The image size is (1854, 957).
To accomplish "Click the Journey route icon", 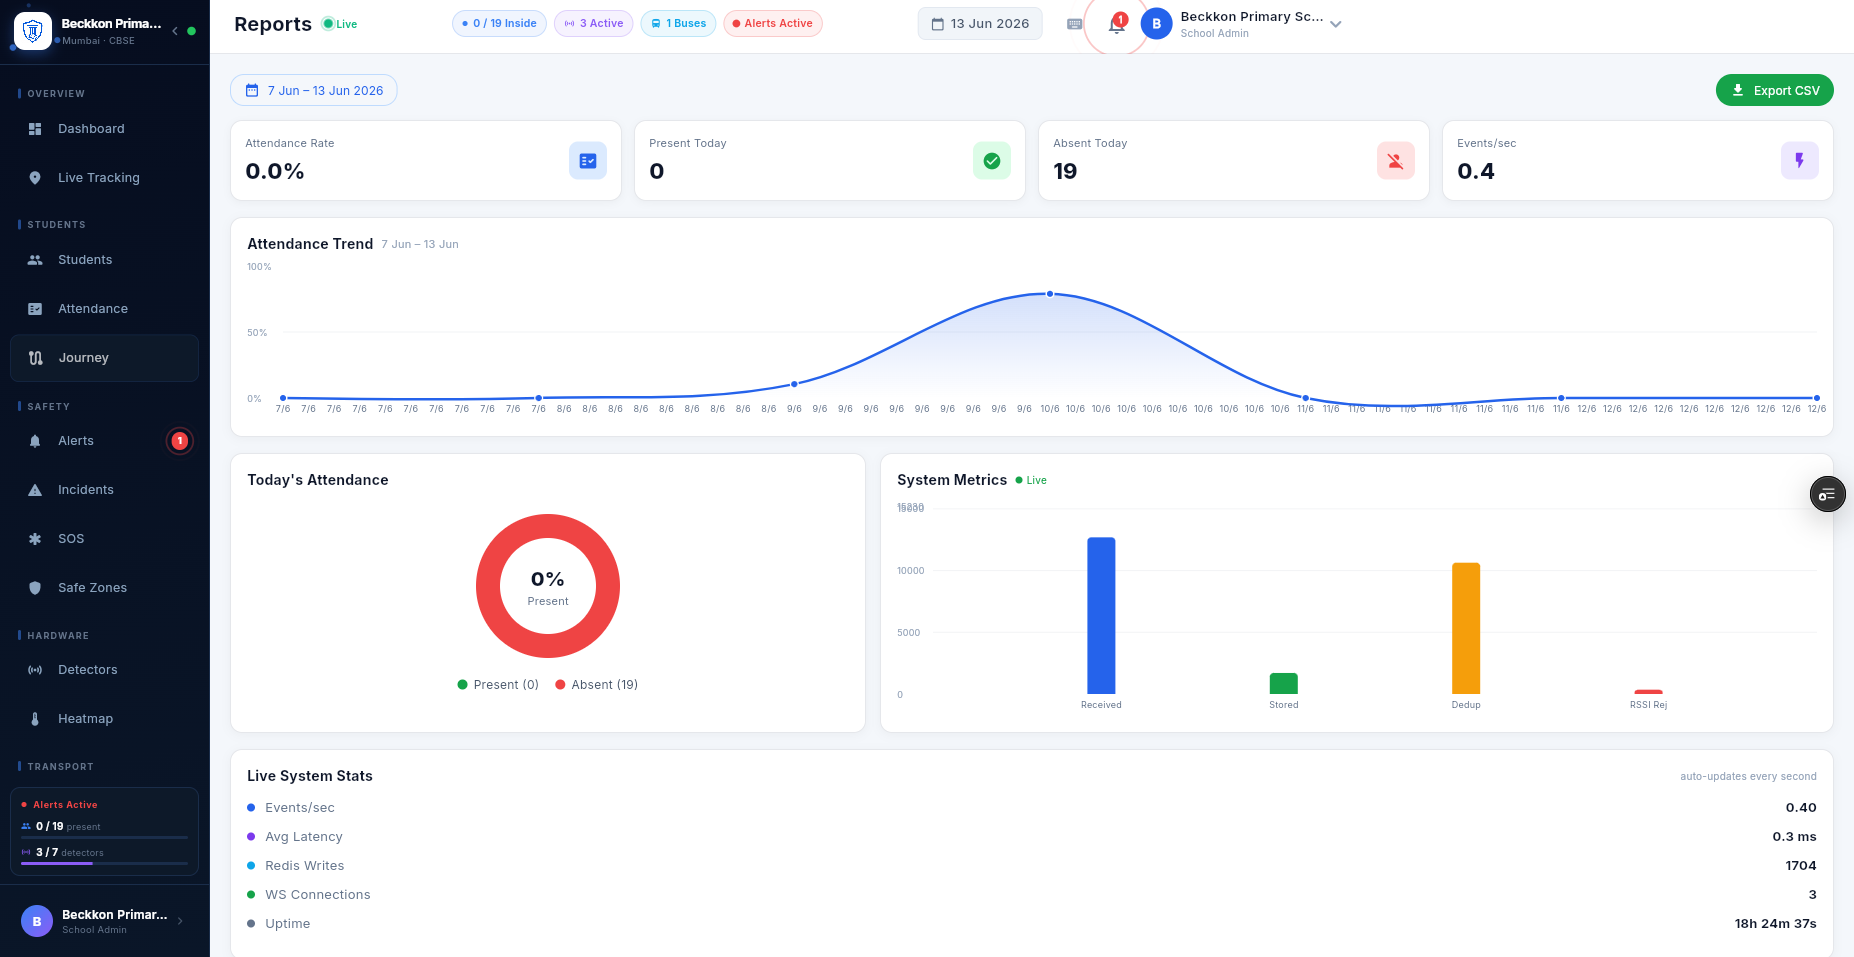I will (35, 358).
